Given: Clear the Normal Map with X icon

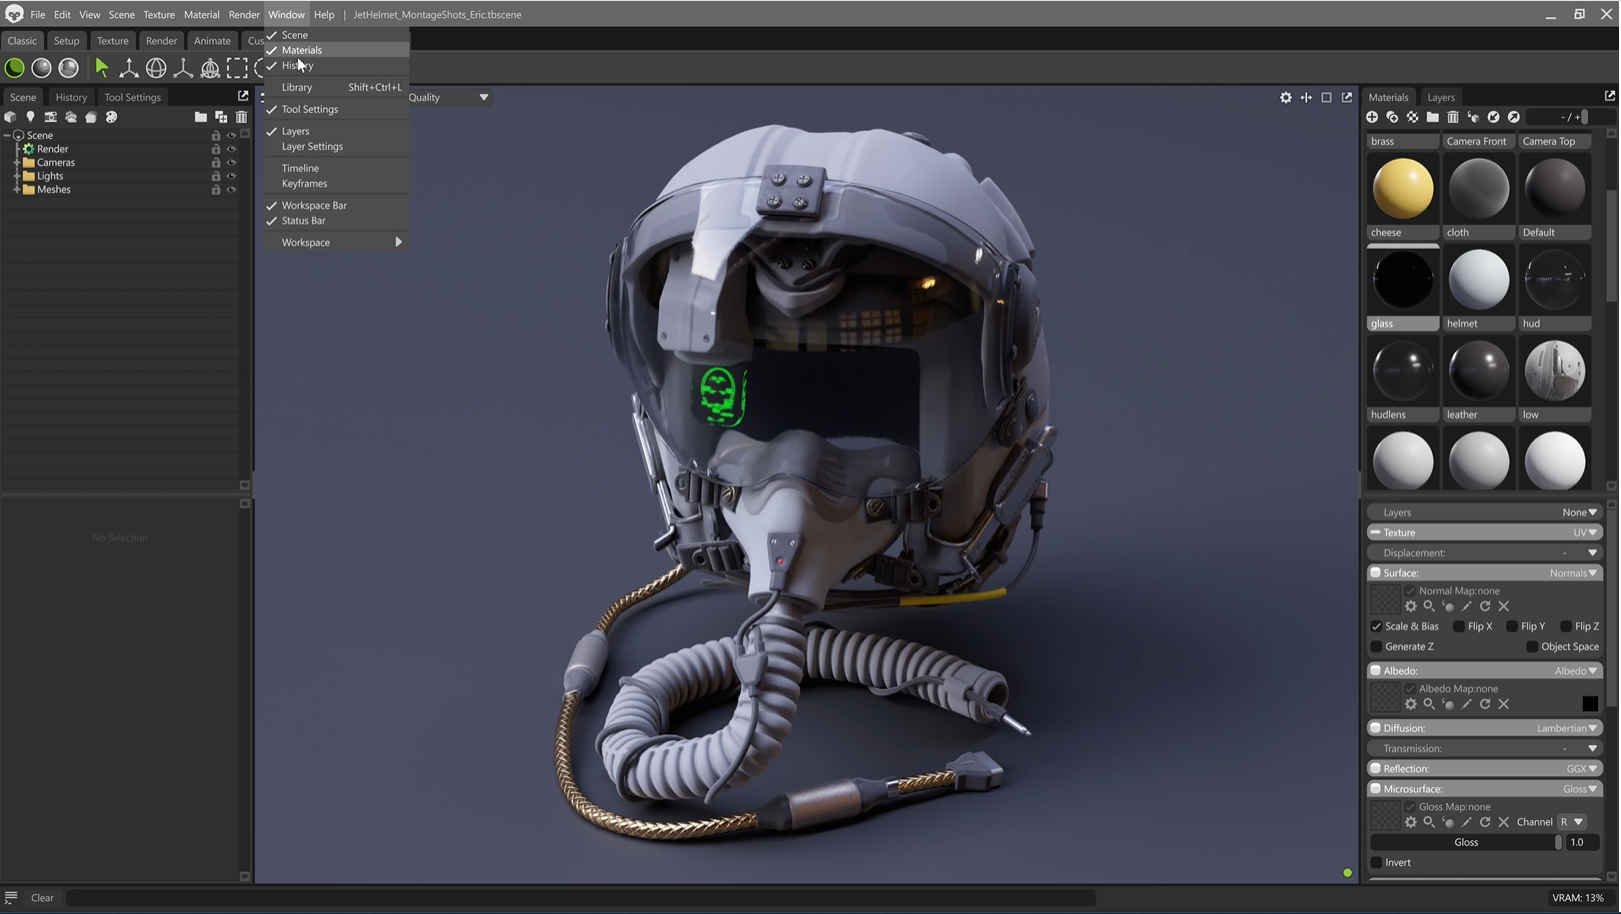Looking at the screenshot, I should point(1503,606).
